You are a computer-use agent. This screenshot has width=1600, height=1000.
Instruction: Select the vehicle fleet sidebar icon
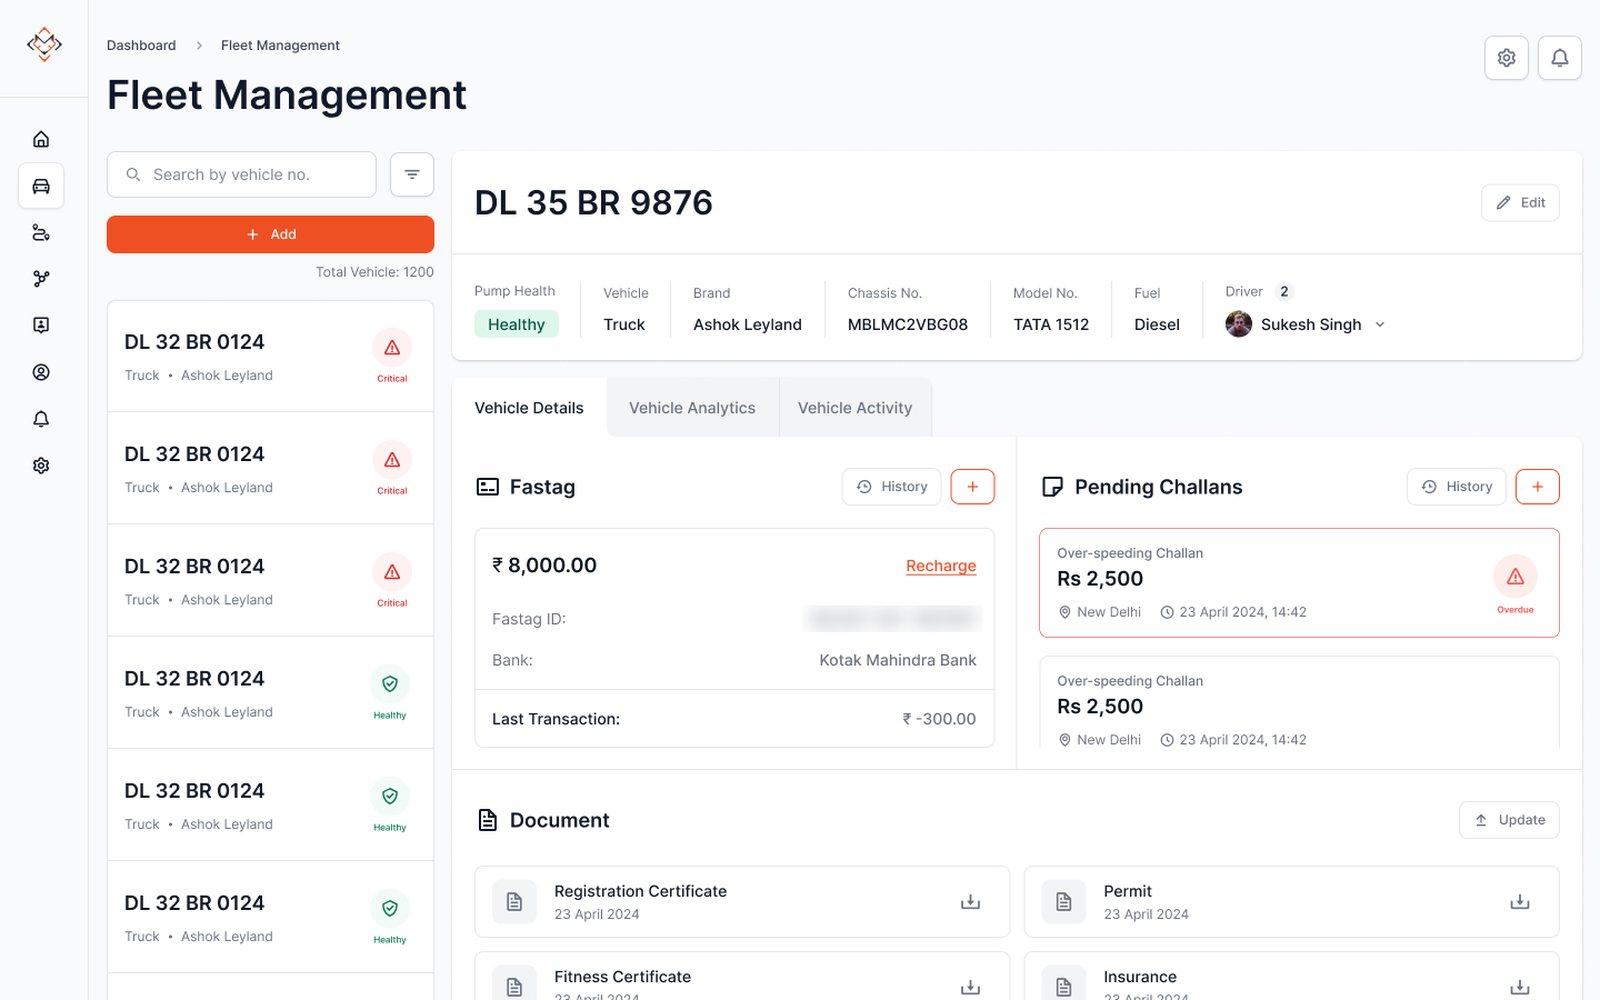(41, 186)
